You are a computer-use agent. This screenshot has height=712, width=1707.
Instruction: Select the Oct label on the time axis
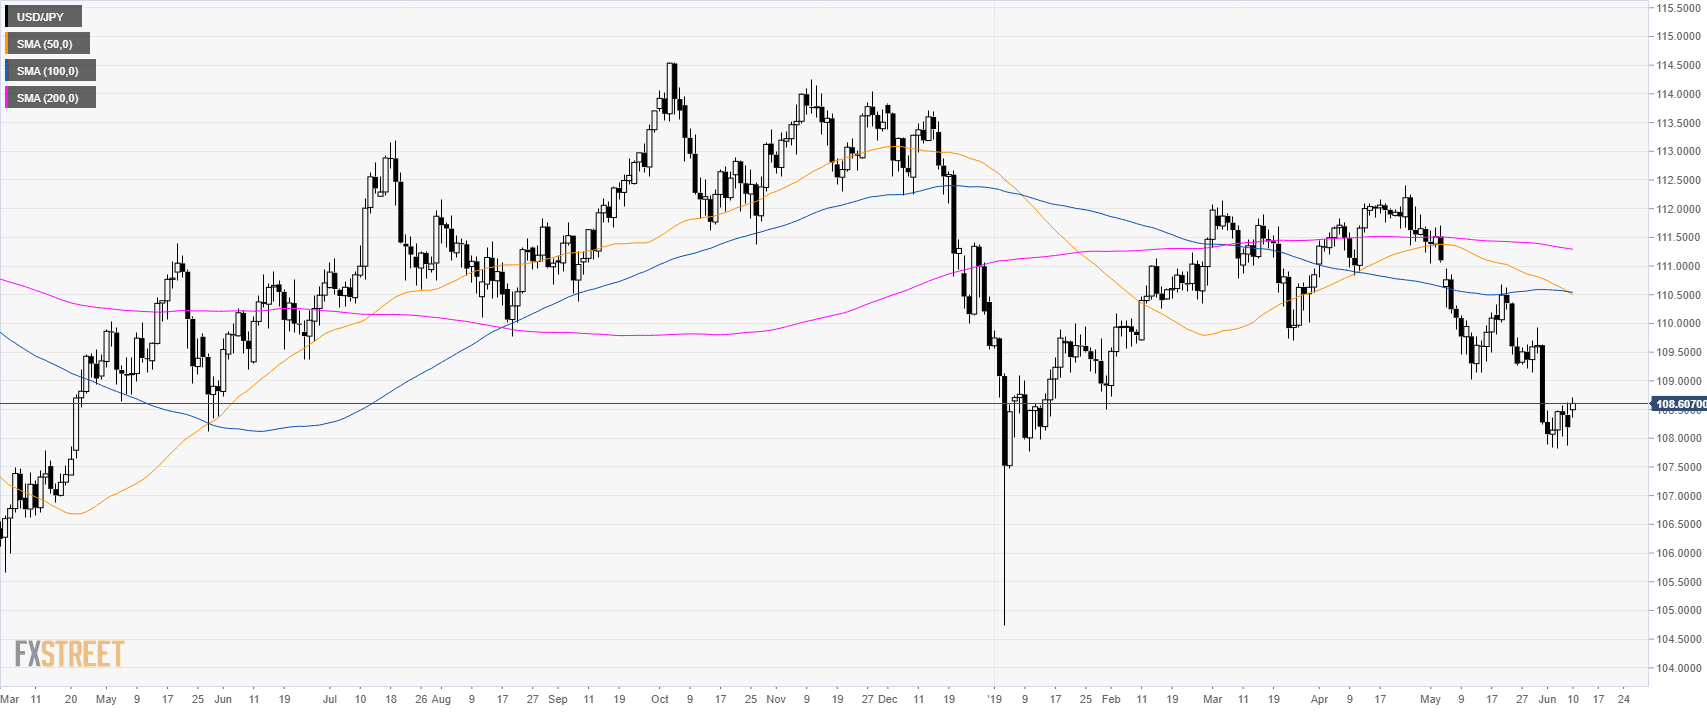(660, 699)
